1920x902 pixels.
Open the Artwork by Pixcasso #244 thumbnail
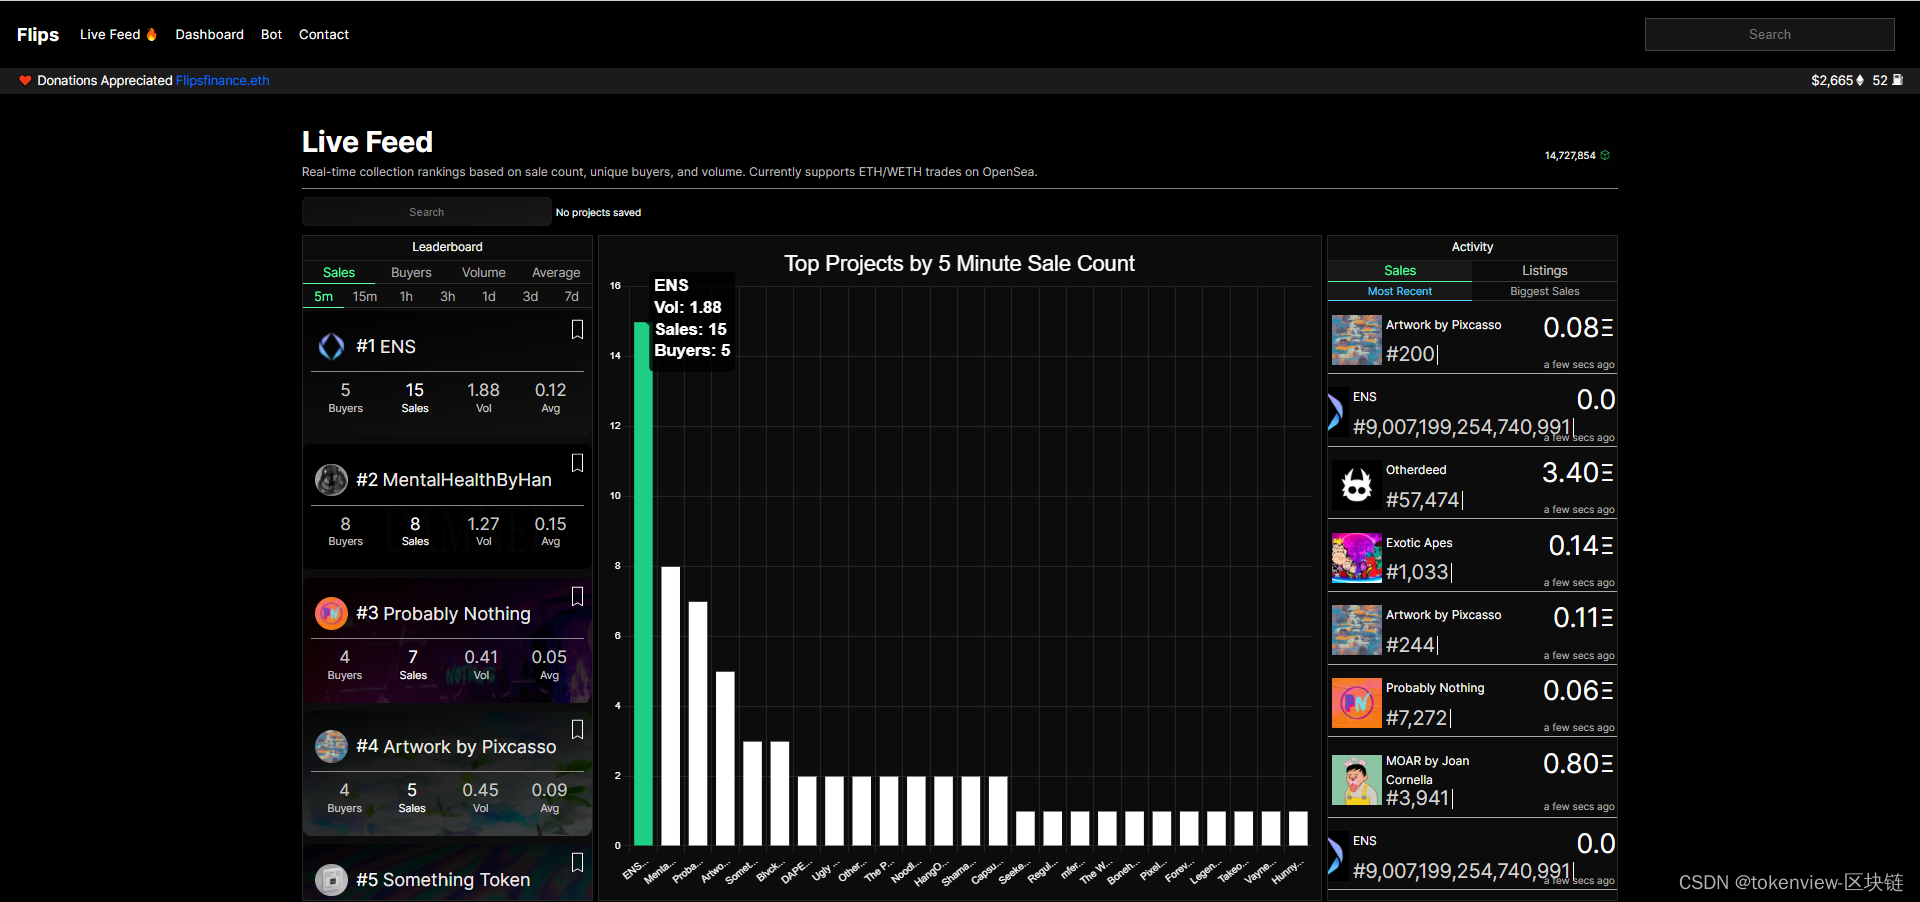click(1357, 630)
